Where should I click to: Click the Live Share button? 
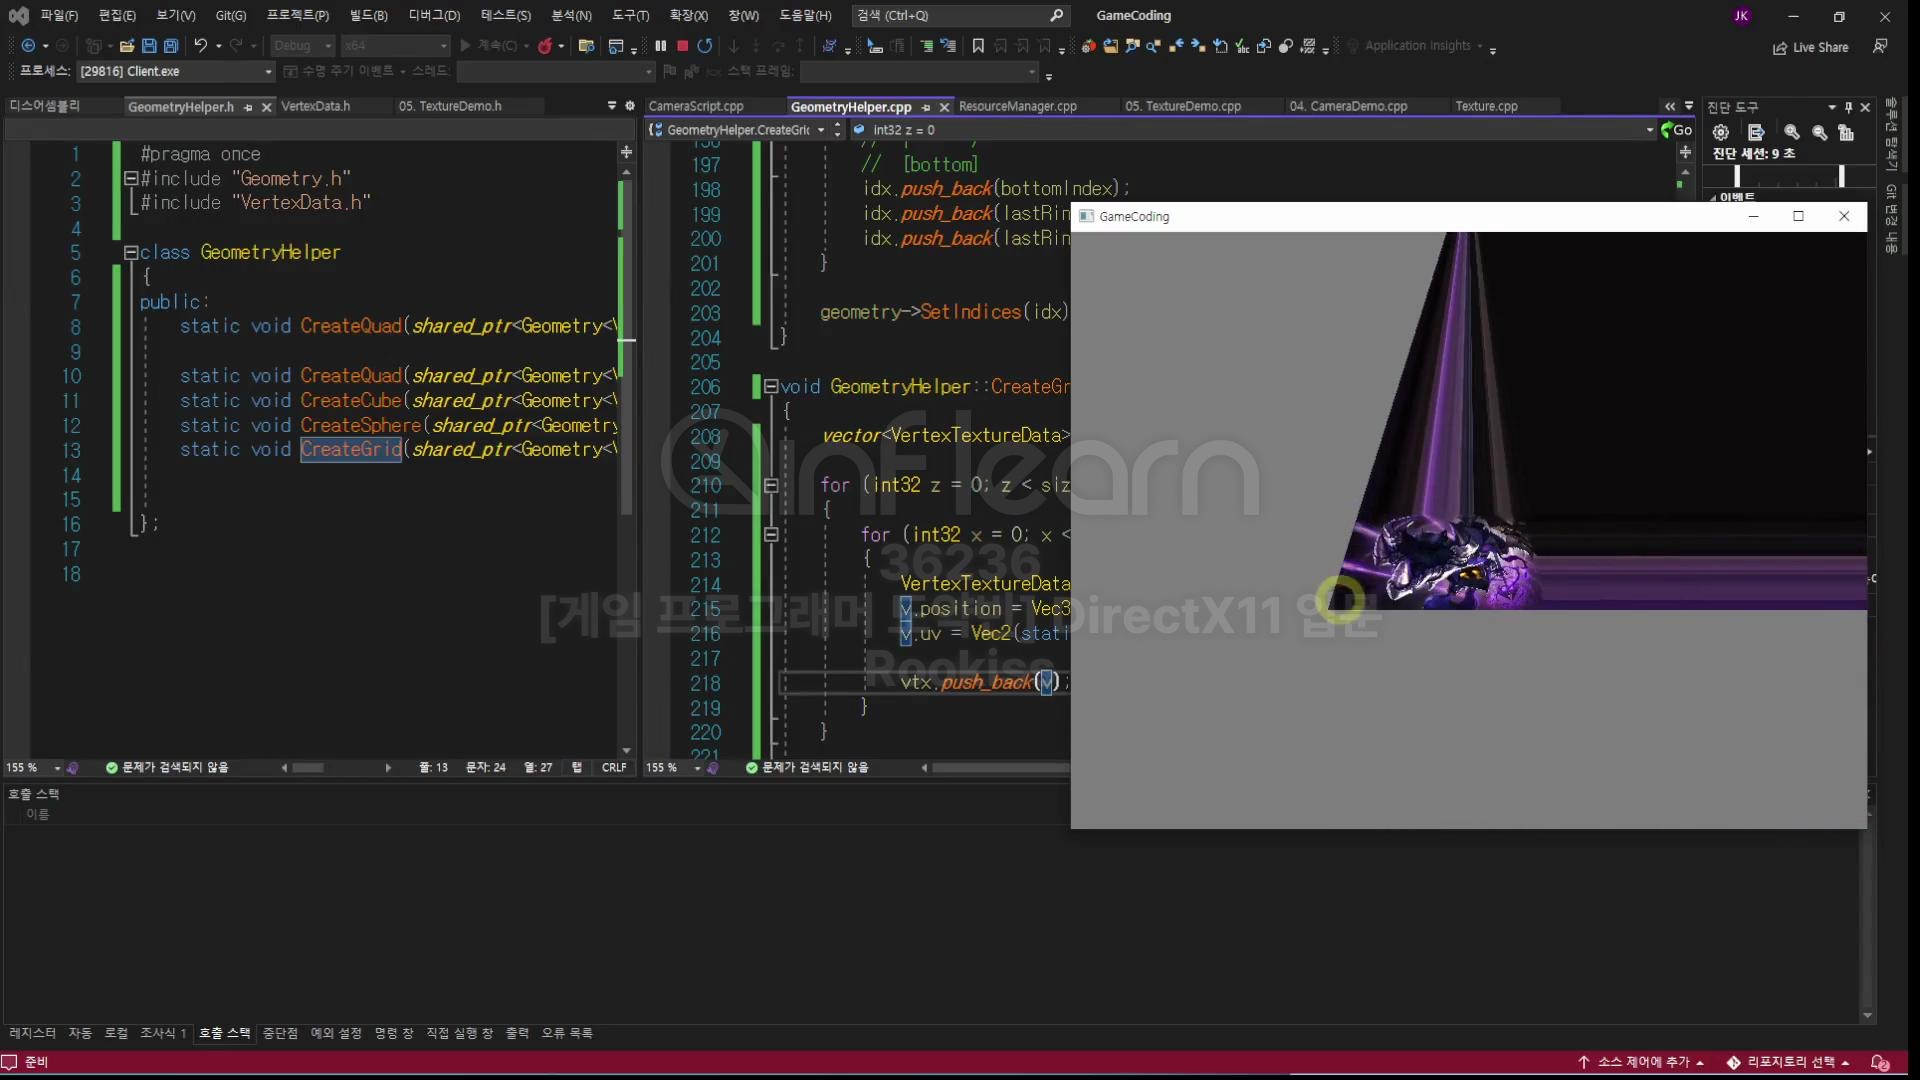coord(1811,47)
